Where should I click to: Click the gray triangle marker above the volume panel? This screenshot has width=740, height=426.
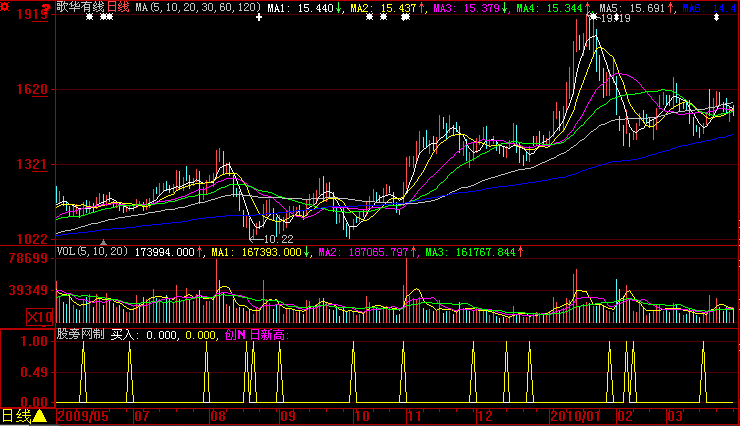pos(103,241)
